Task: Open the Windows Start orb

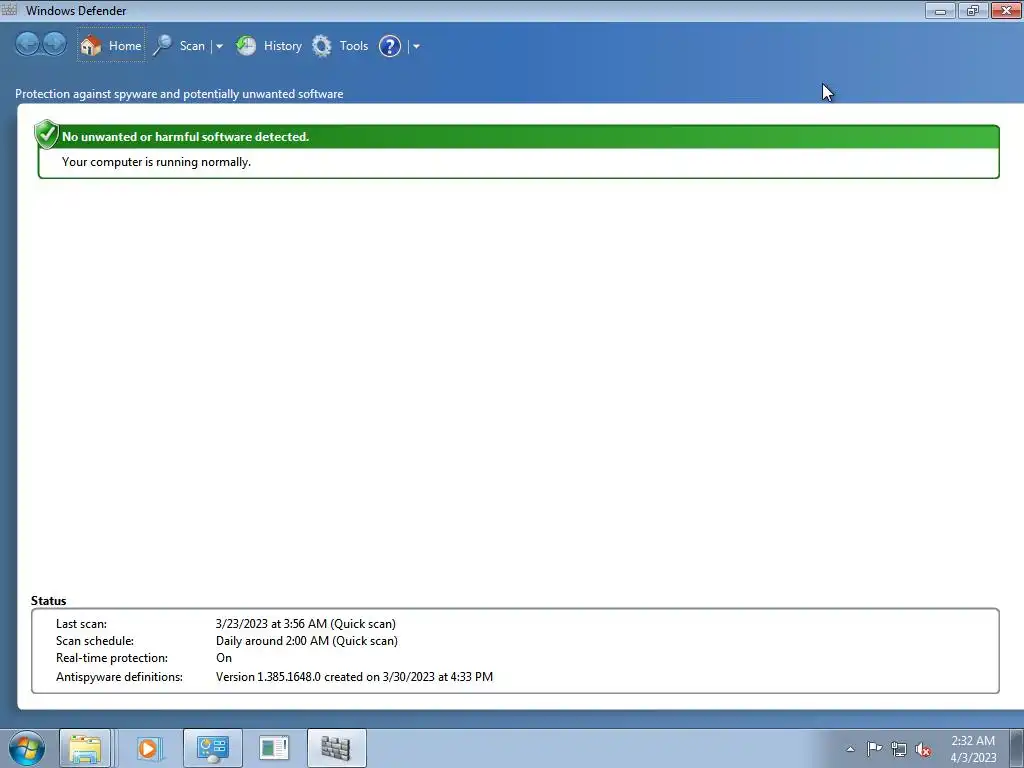Action: pyautogui.click(x=27, y=748)
